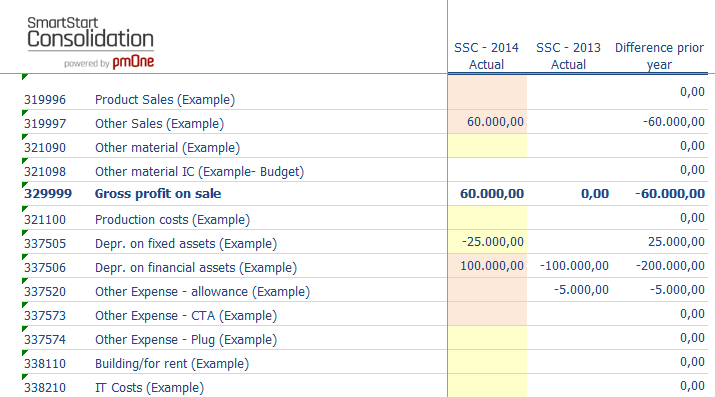
Task: Select the -25.000,00 cell for fixed assets
Action: click(x=487, y=242)
